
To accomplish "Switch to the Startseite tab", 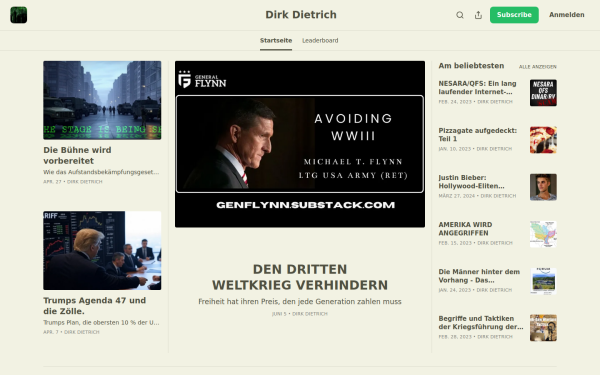I will point(276,41).
